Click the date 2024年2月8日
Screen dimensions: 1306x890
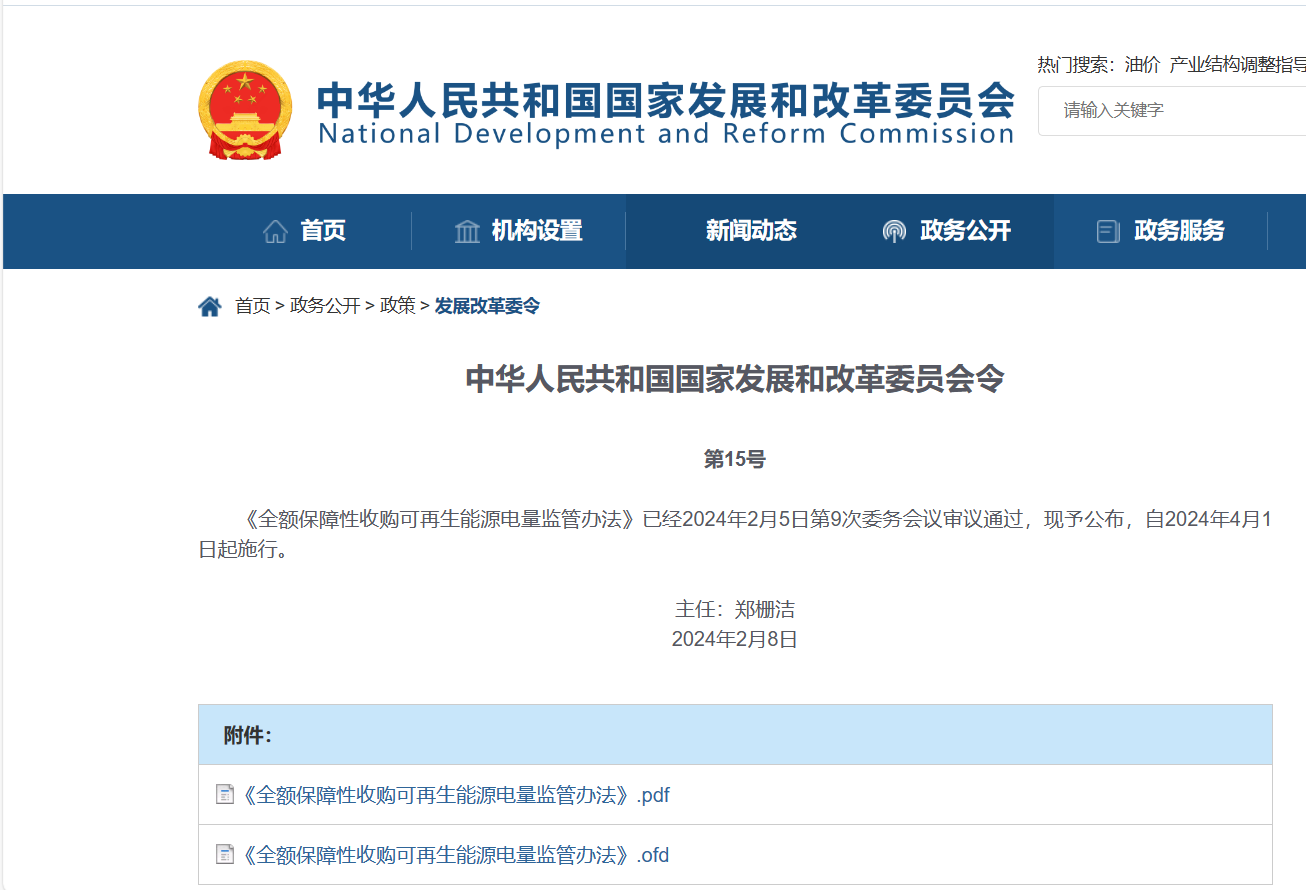(735, 639)
